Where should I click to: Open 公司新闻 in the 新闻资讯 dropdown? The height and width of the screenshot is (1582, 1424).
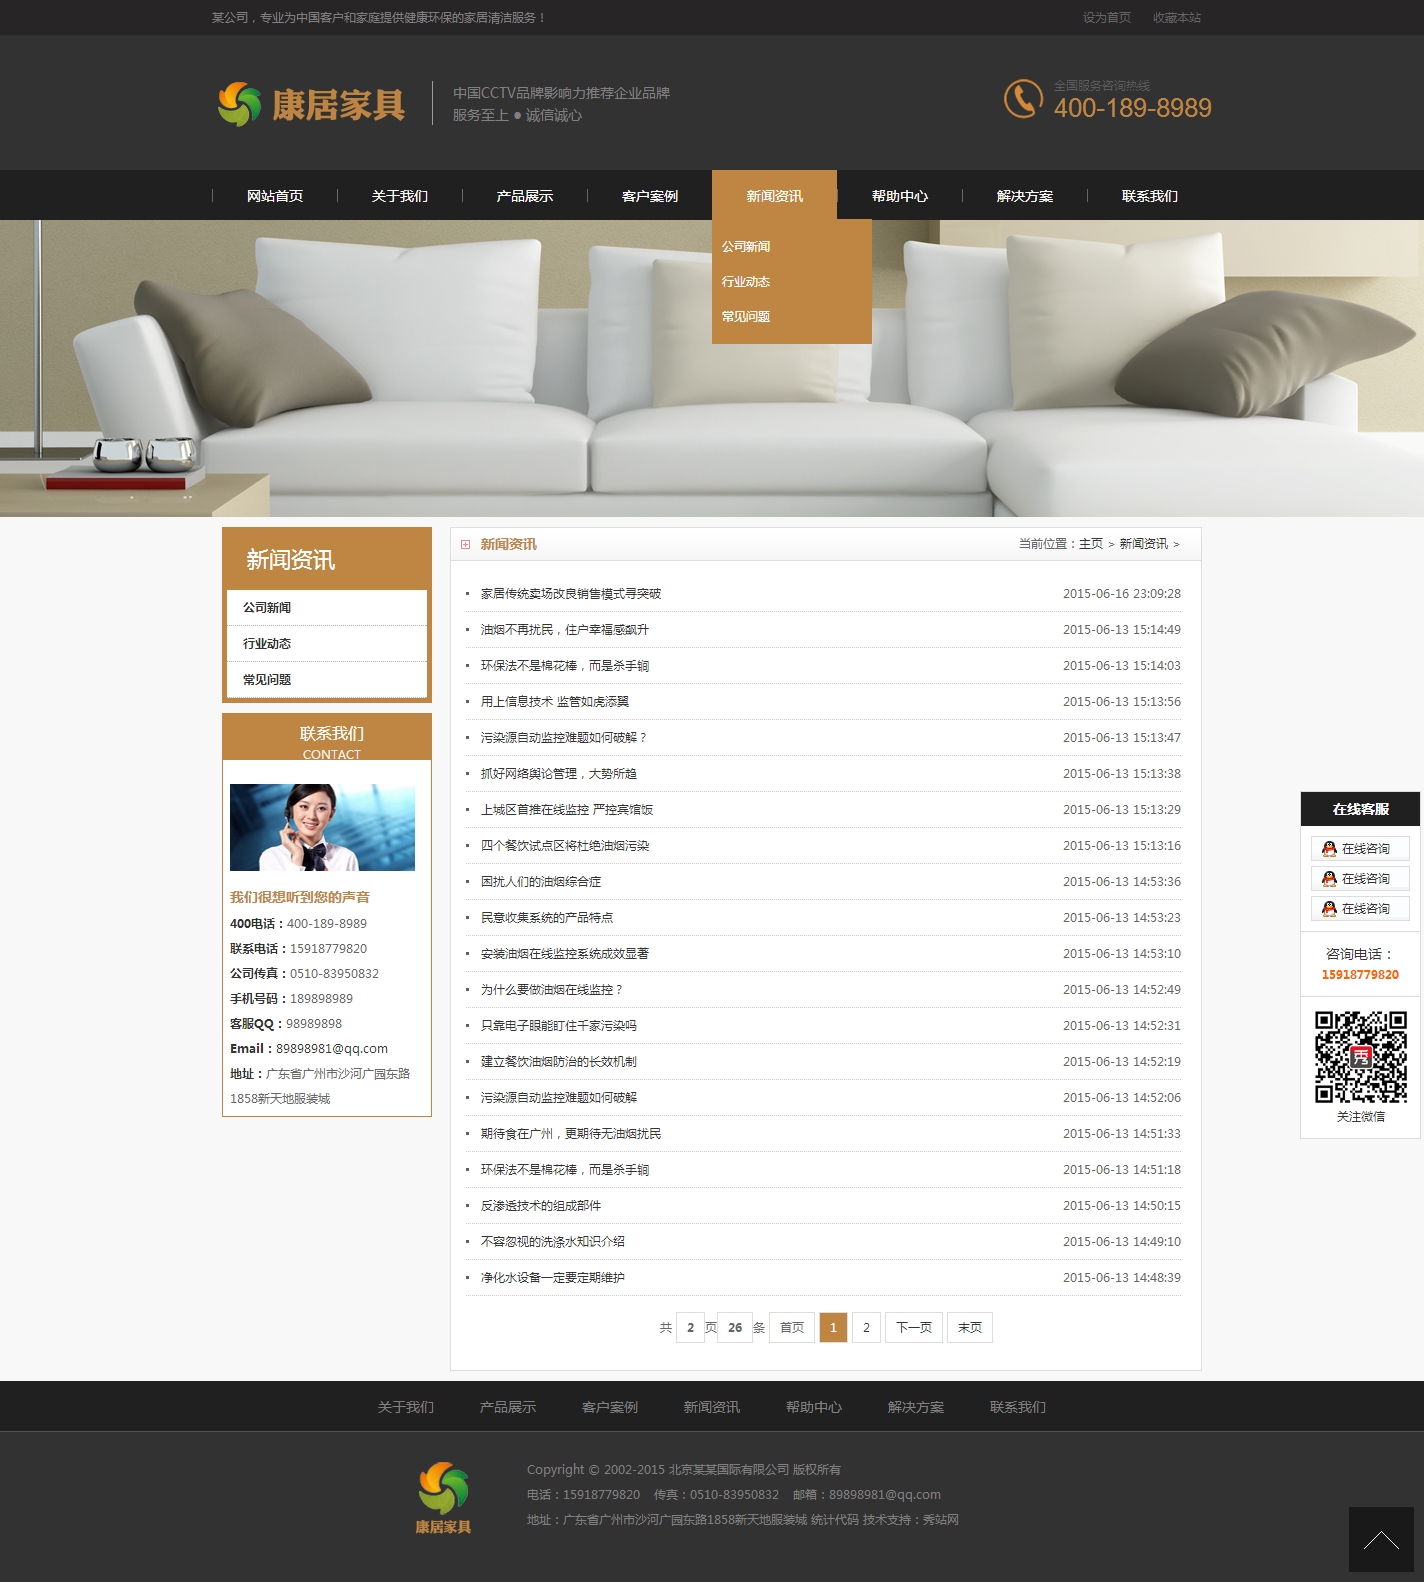click(x=746, y=247)
